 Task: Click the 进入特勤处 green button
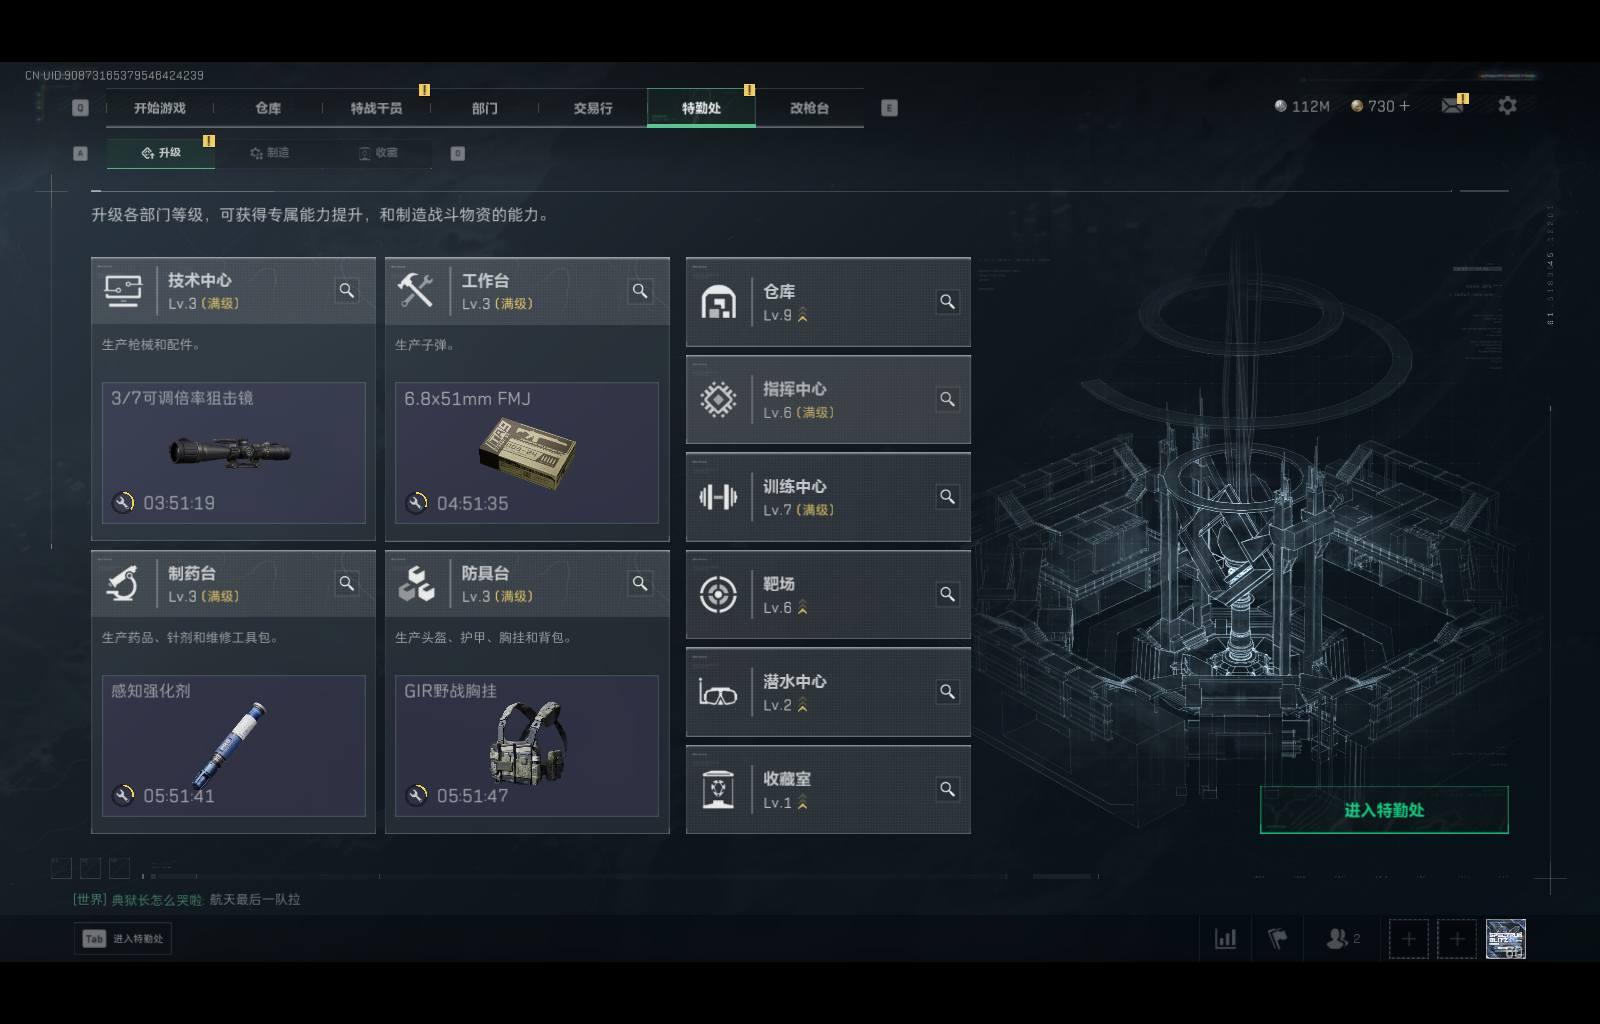(1384, 810)
